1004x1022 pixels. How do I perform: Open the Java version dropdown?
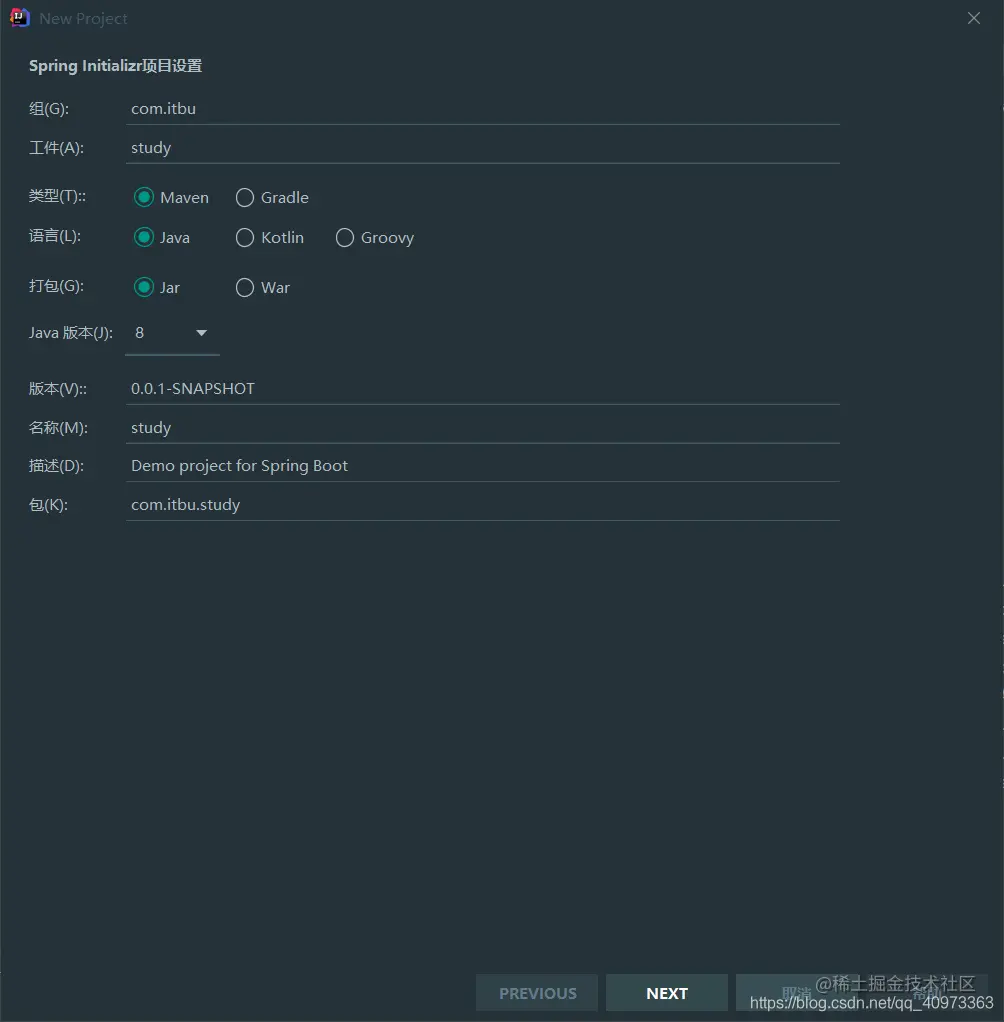(x=172, y=333)
